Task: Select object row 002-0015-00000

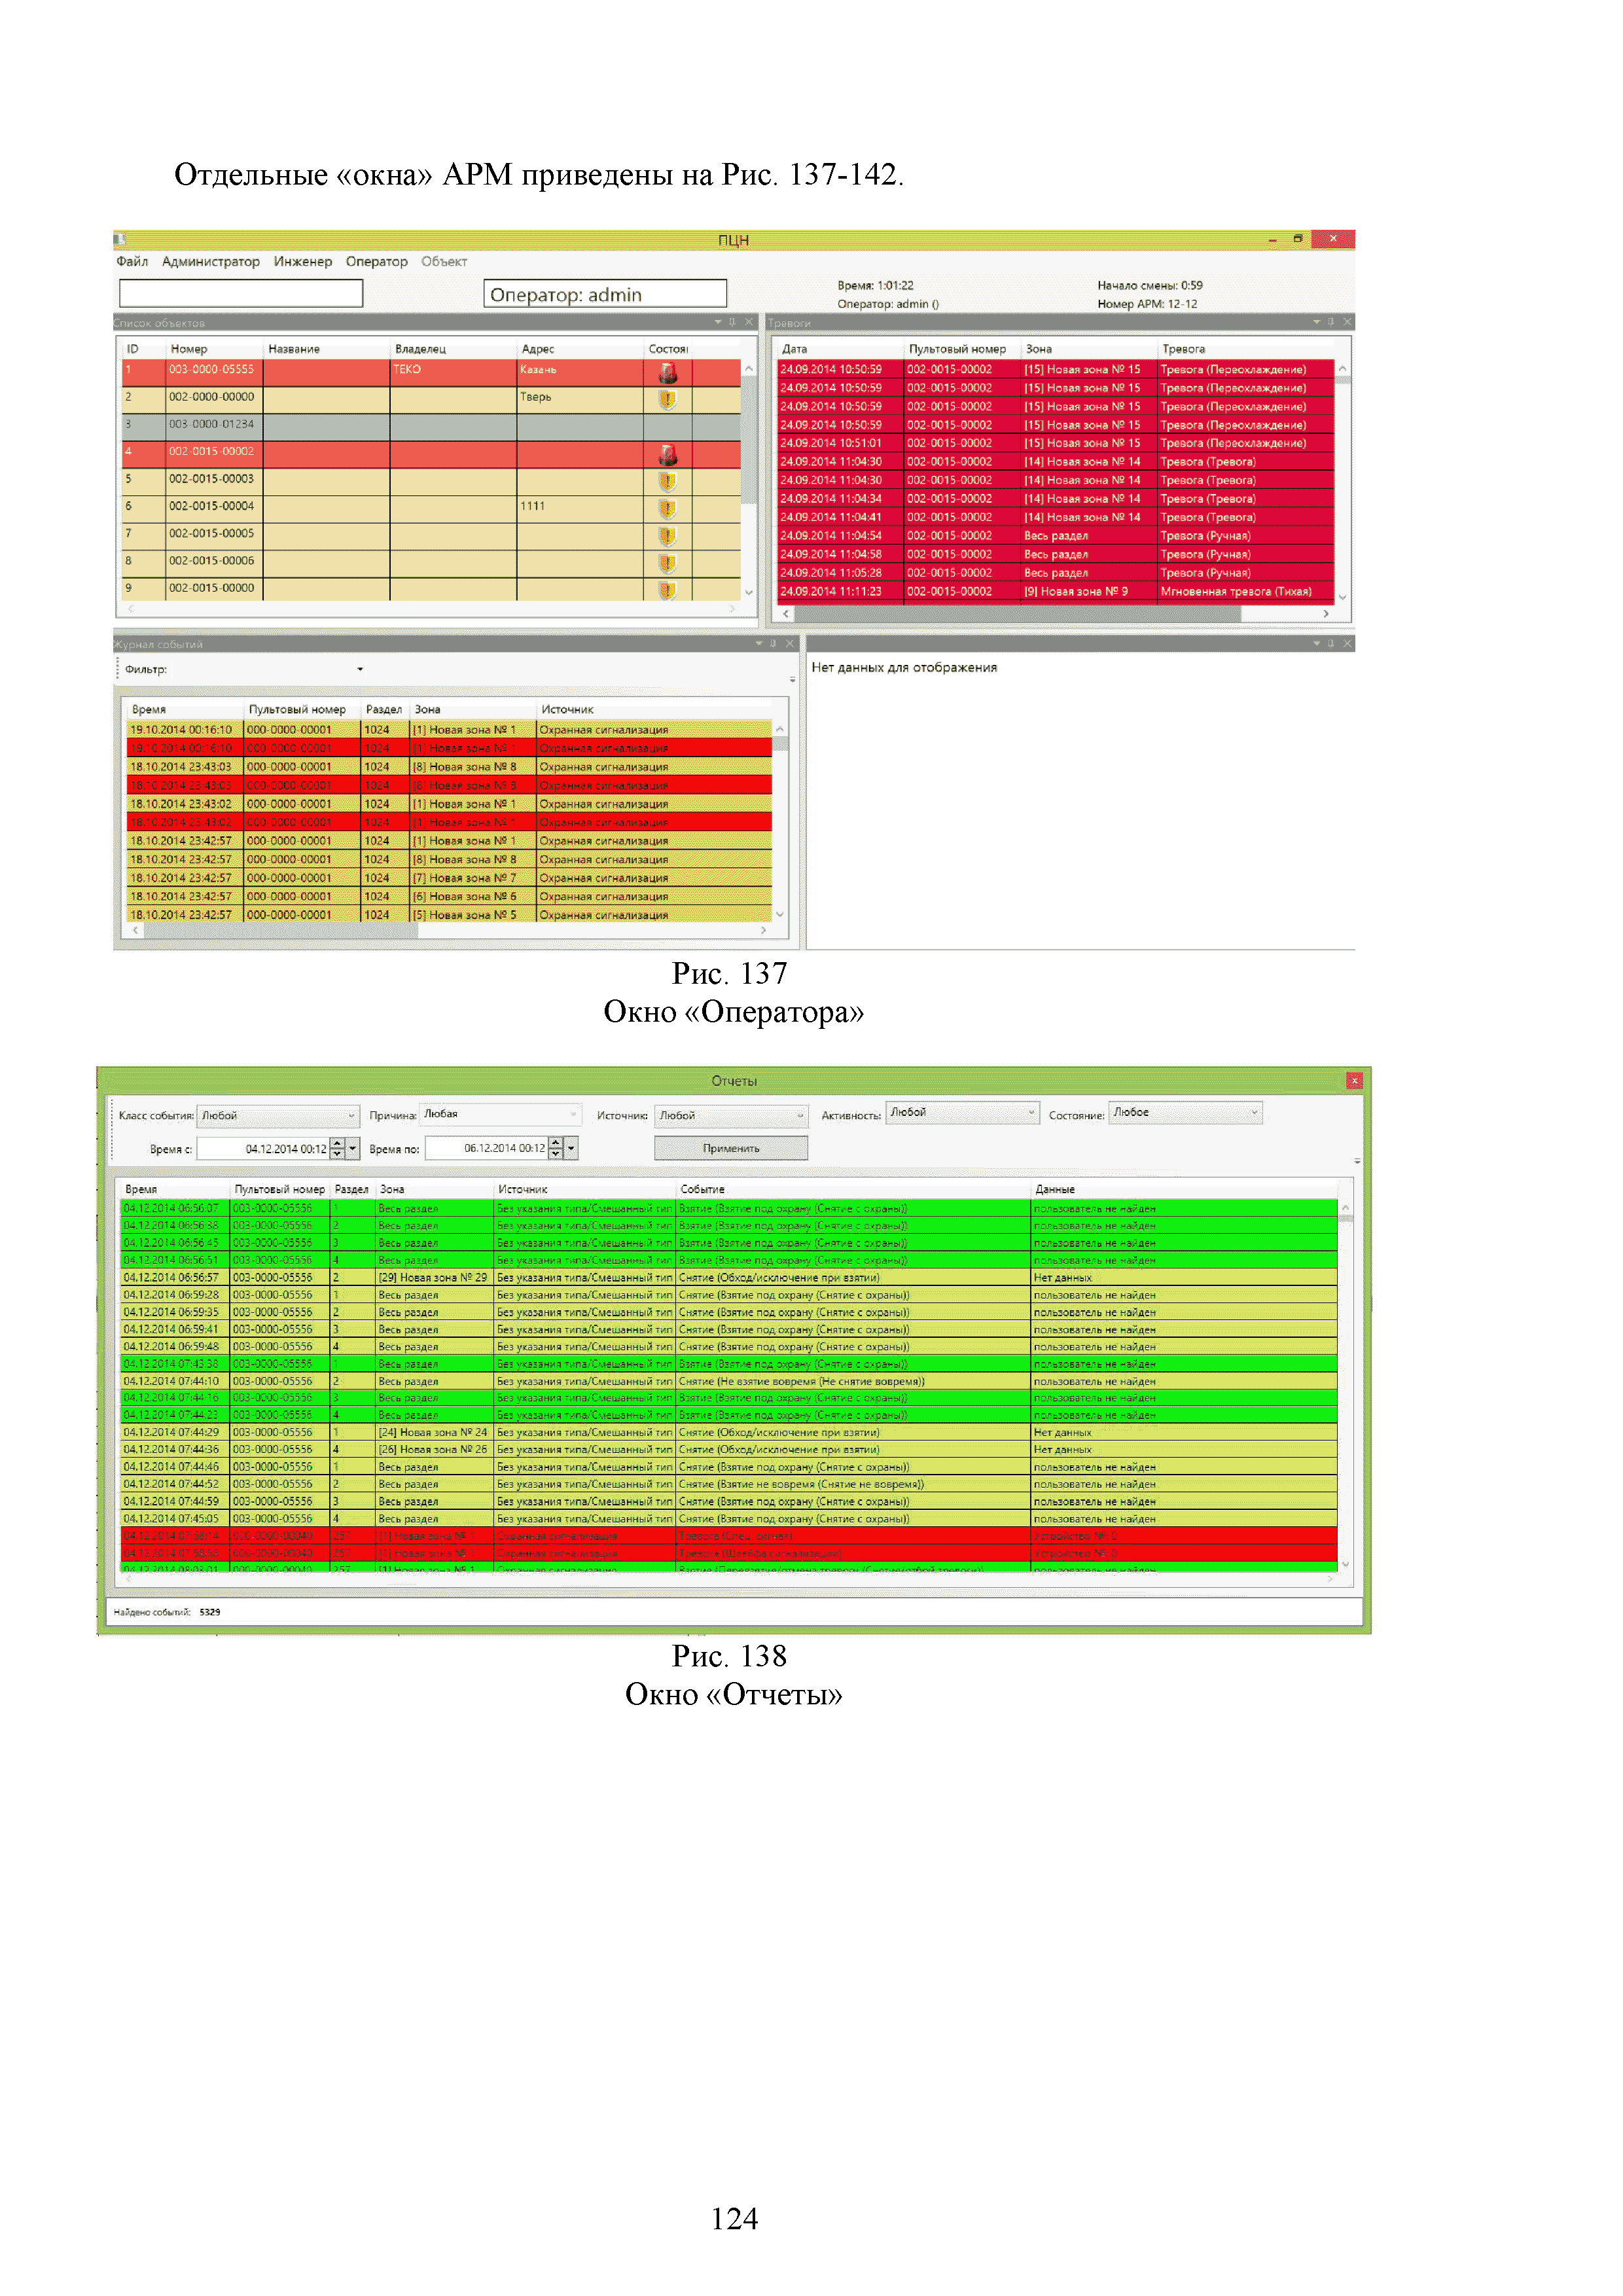Action: [x=431, y=589]
